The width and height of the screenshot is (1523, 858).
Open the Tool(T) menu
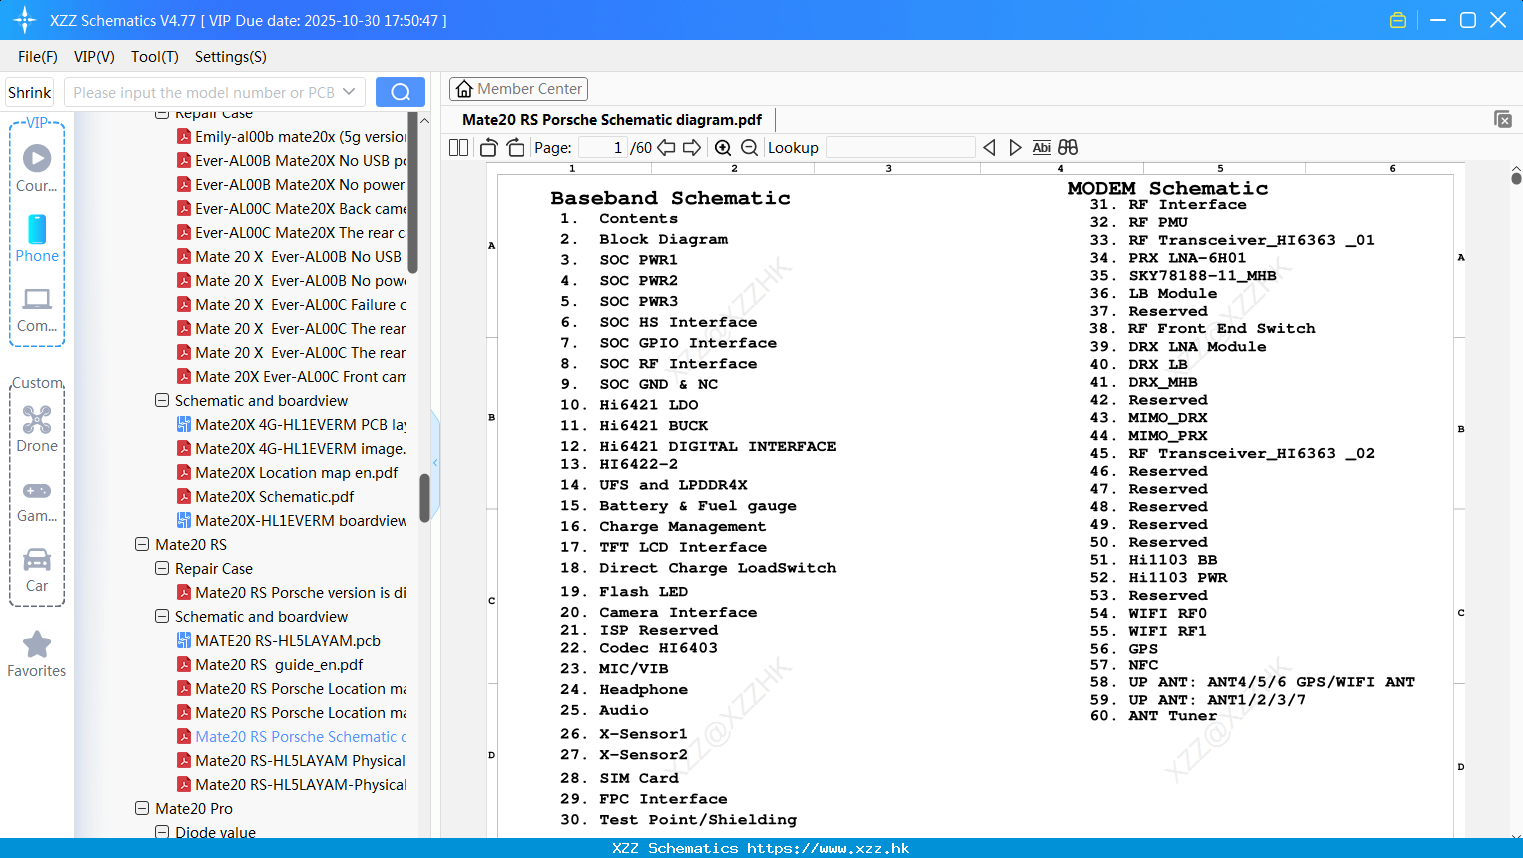[155, 57]
